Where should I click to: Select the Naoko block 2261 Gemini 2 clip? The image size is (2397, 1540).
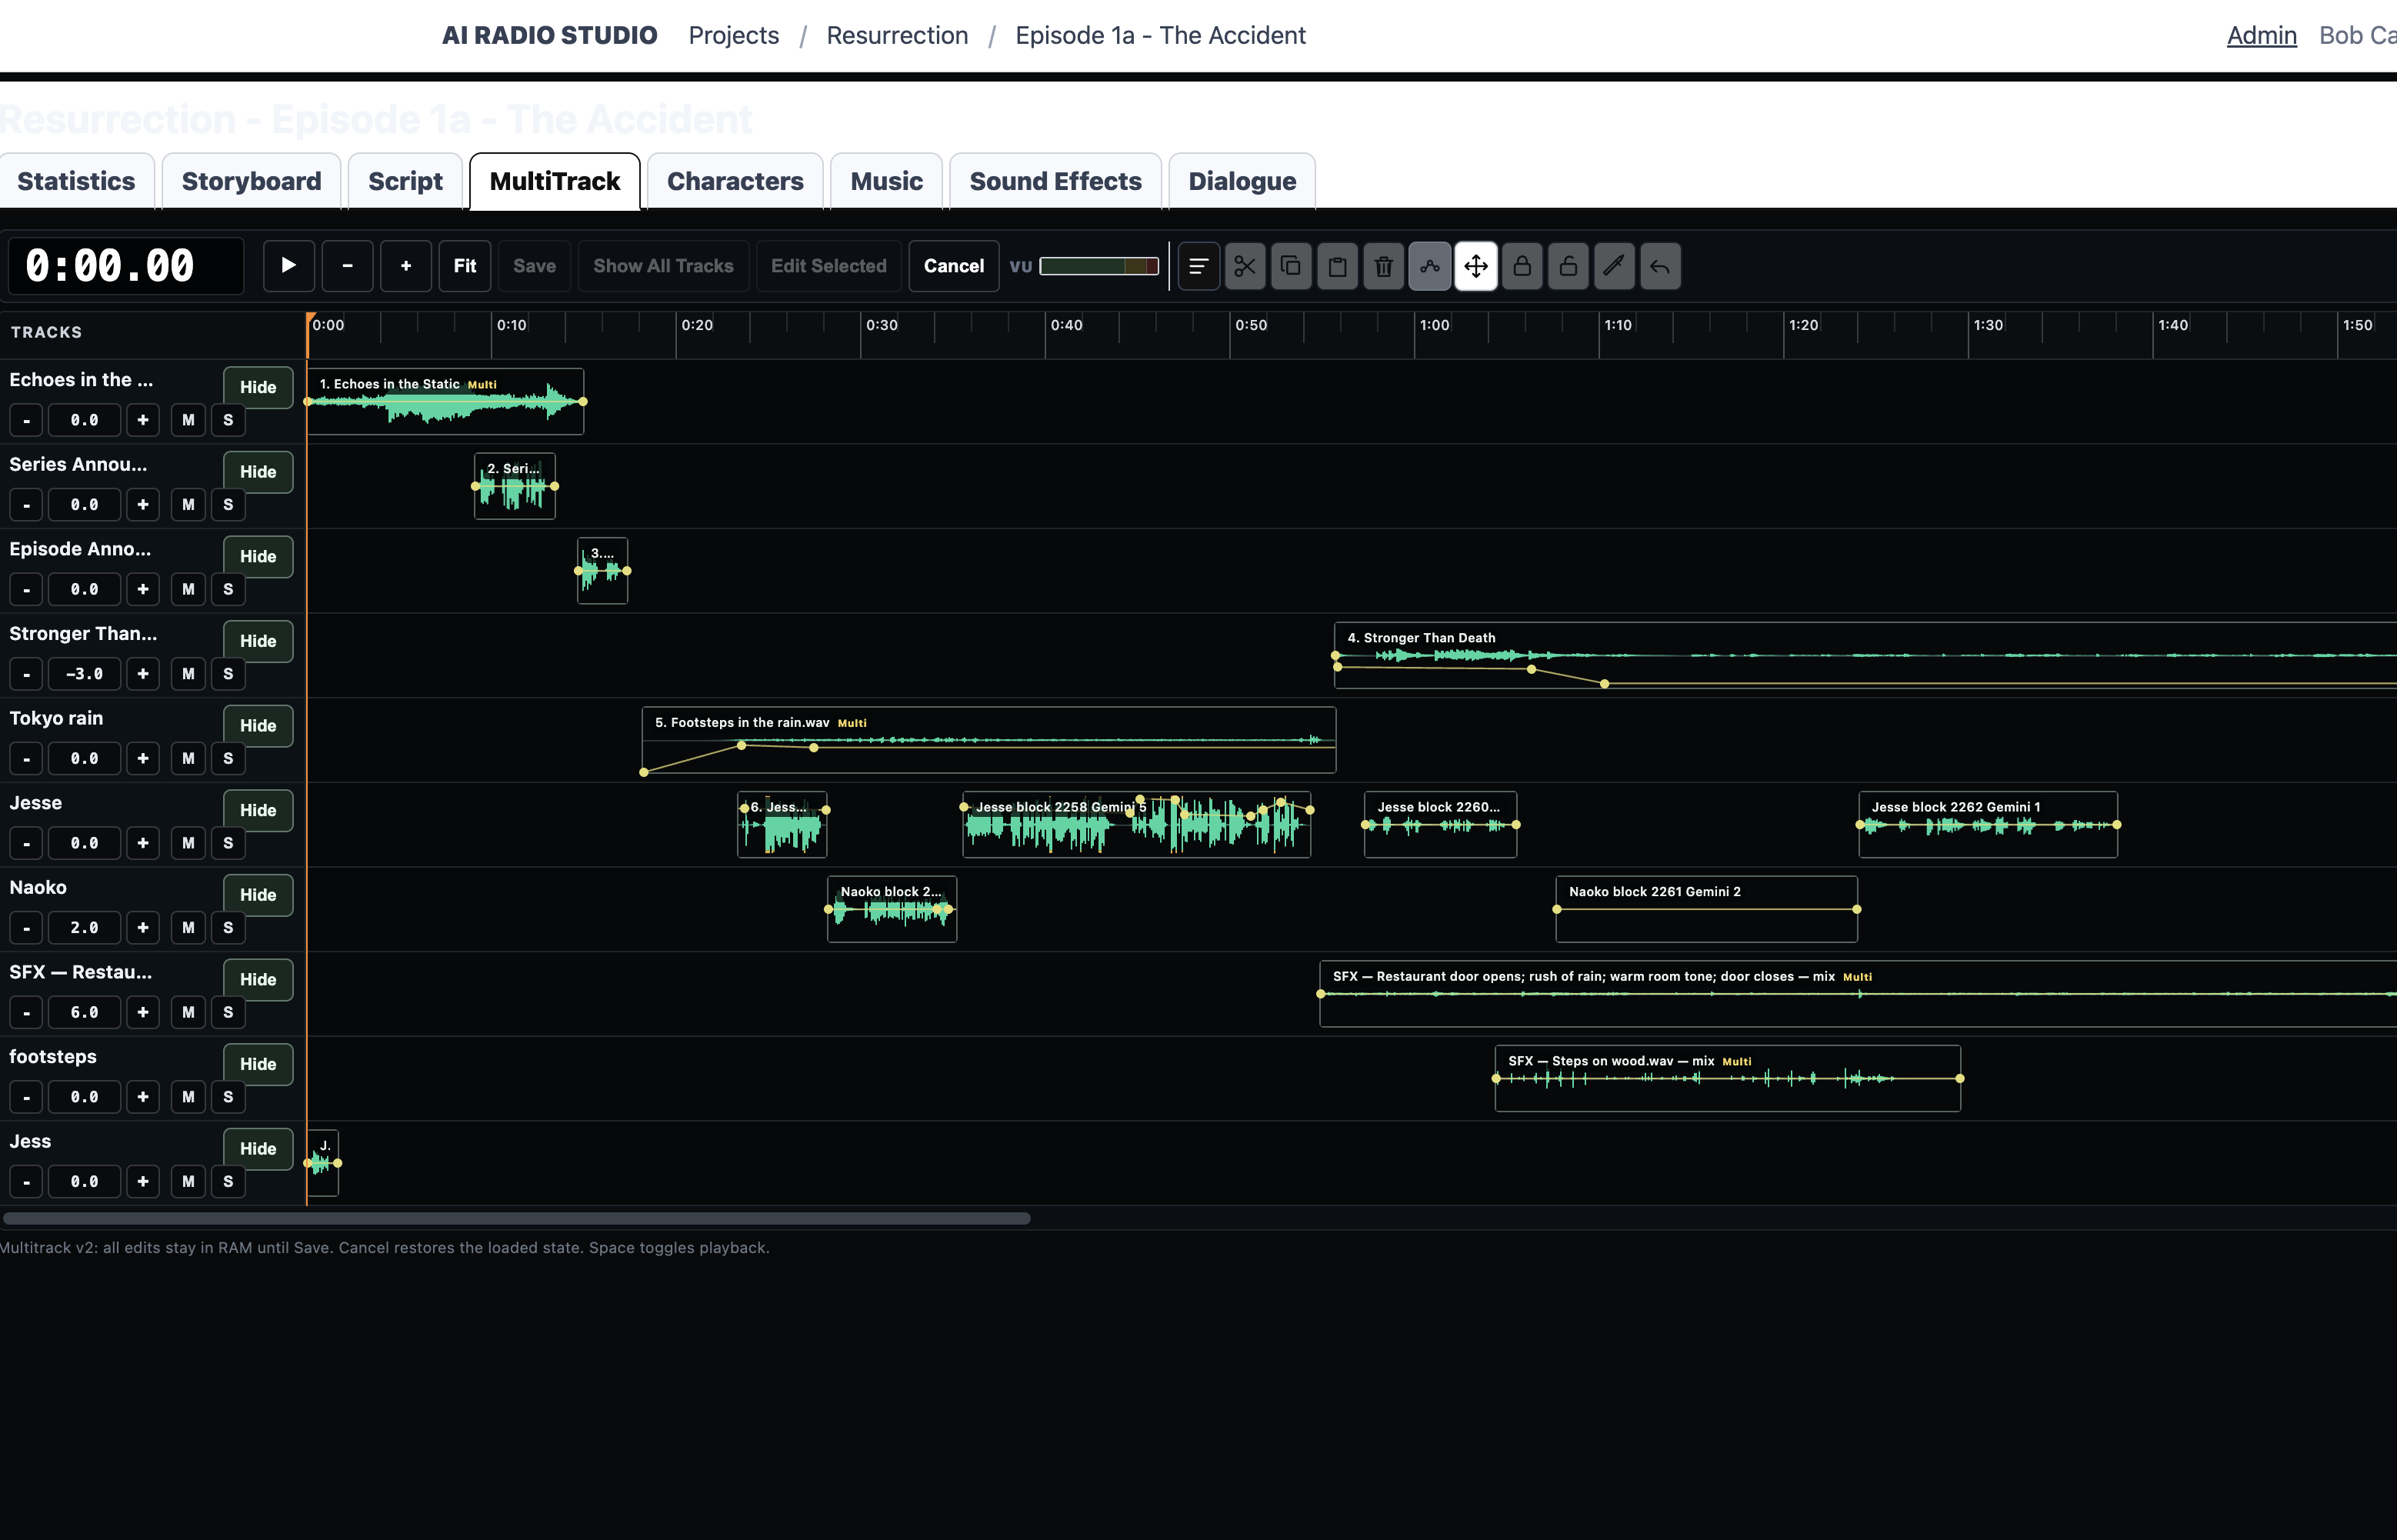[1706, 909]
